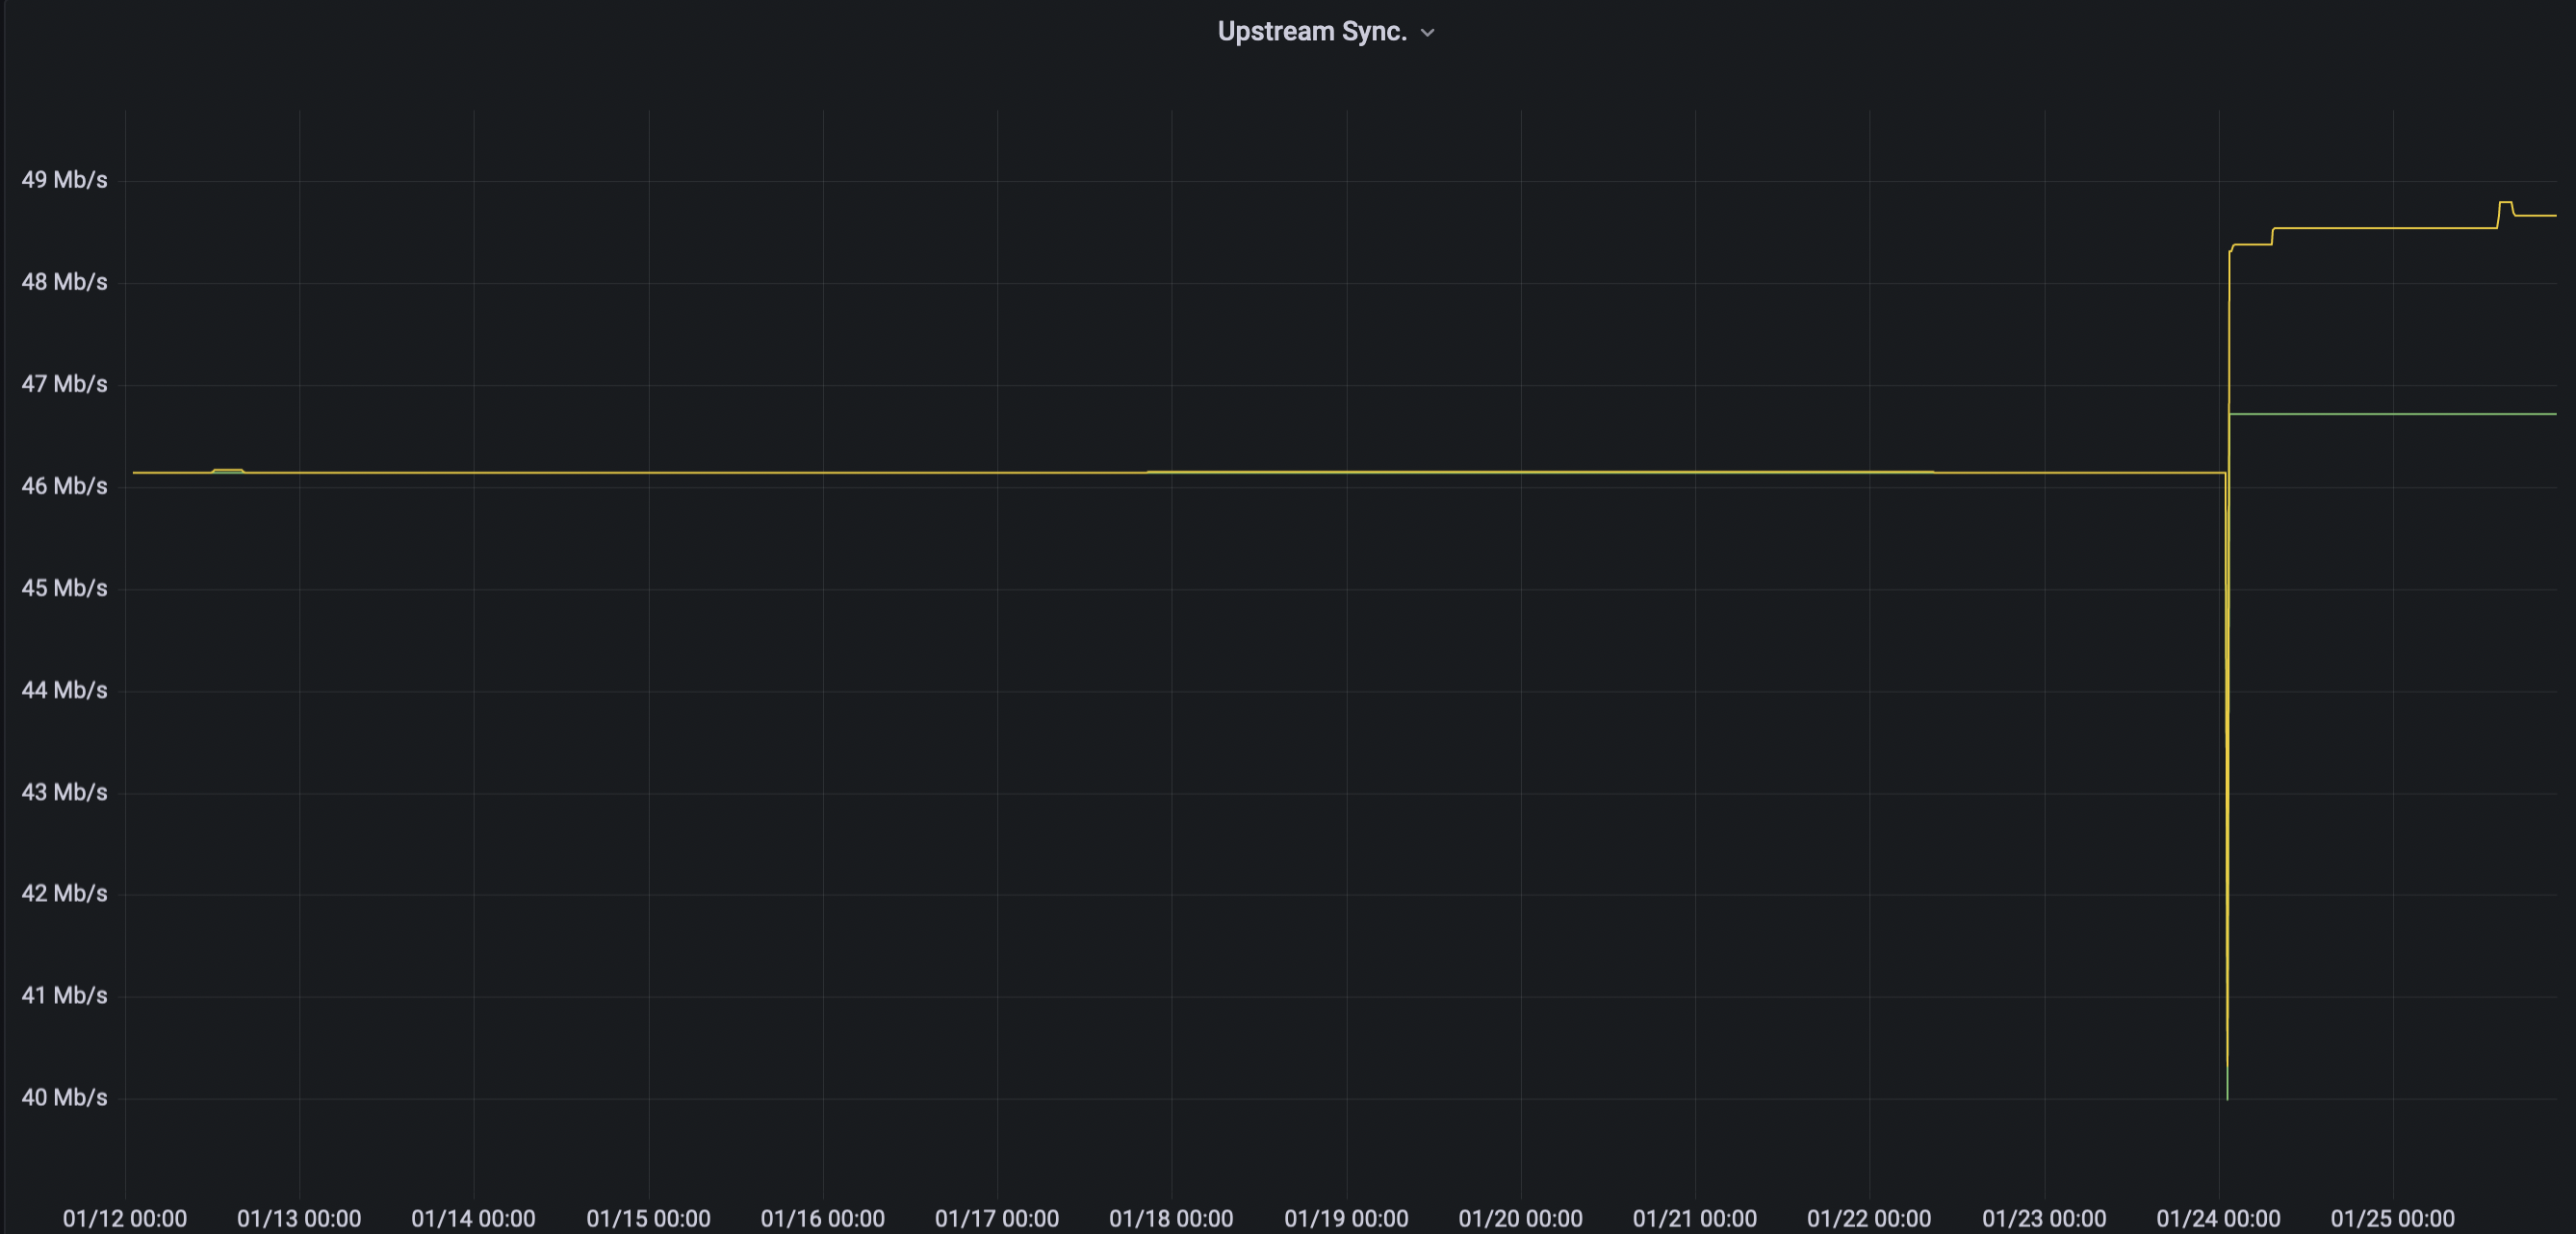Click the 49 Mb/s y-axis label
Image resolution: width=2576 pixels, height=1234 pixels.
(x=64, y=180)
